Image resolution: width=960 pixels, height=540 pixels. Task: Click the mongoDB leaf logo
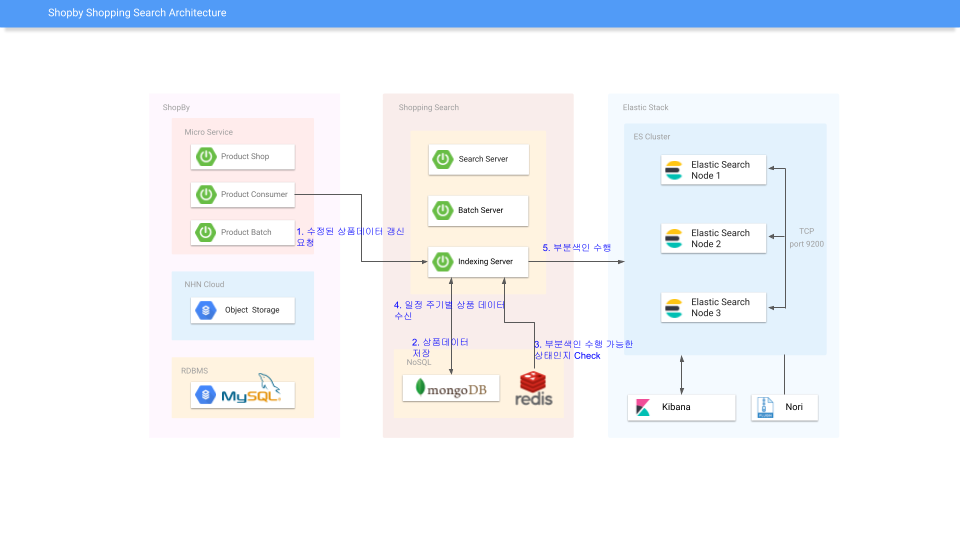point(420,387)
